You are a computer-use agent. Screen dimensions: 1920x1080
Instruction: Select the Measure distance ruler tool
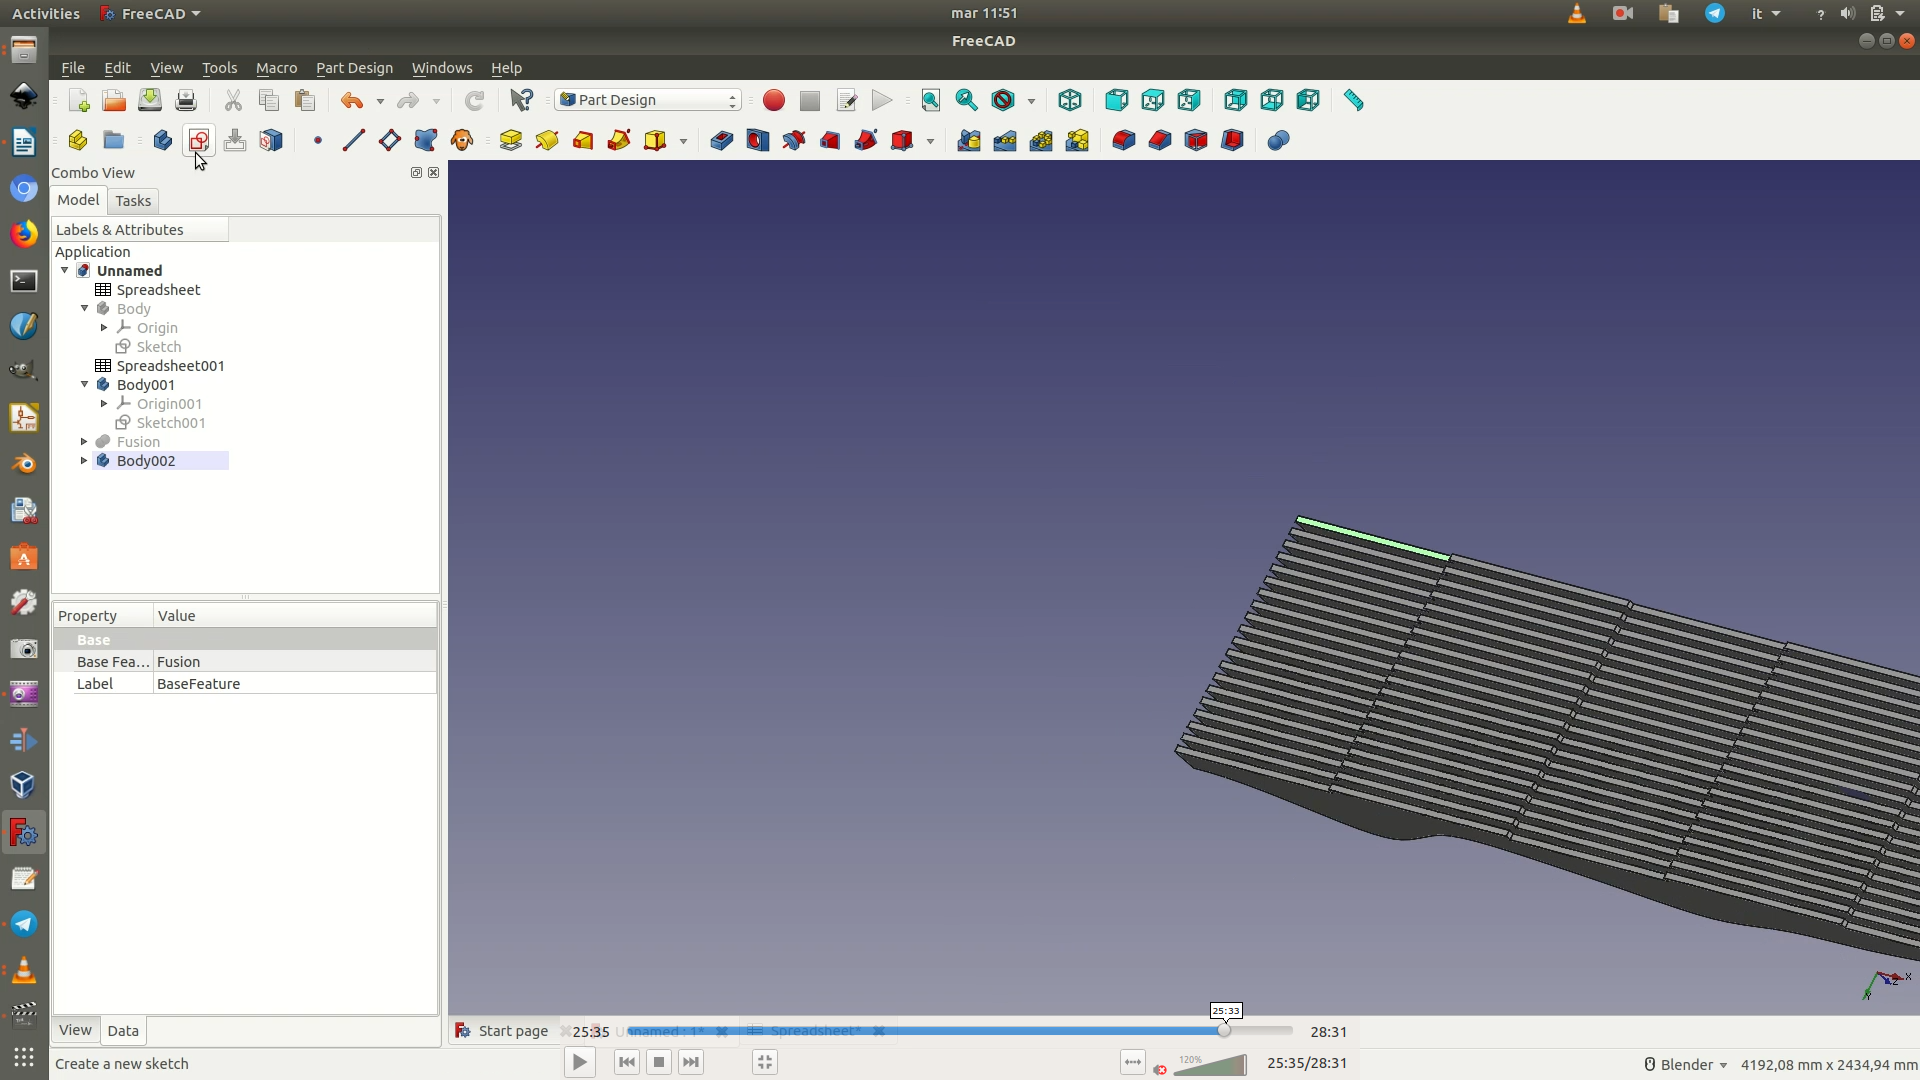[x=1353, y=100]
